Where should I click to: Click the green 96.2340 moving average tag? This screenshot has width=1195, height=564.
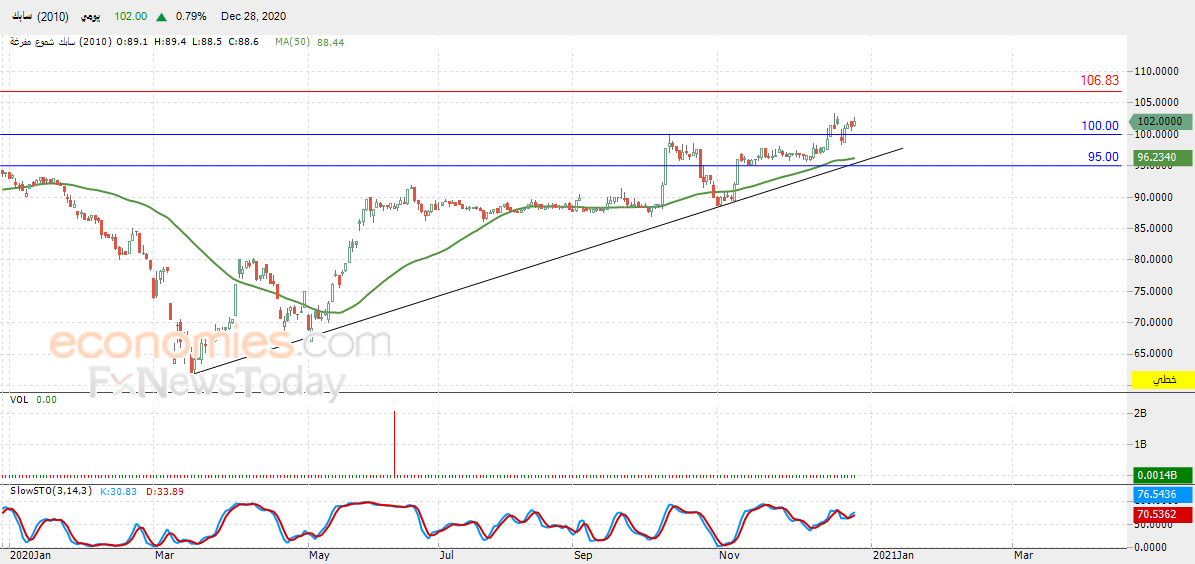coord(1161,158)
